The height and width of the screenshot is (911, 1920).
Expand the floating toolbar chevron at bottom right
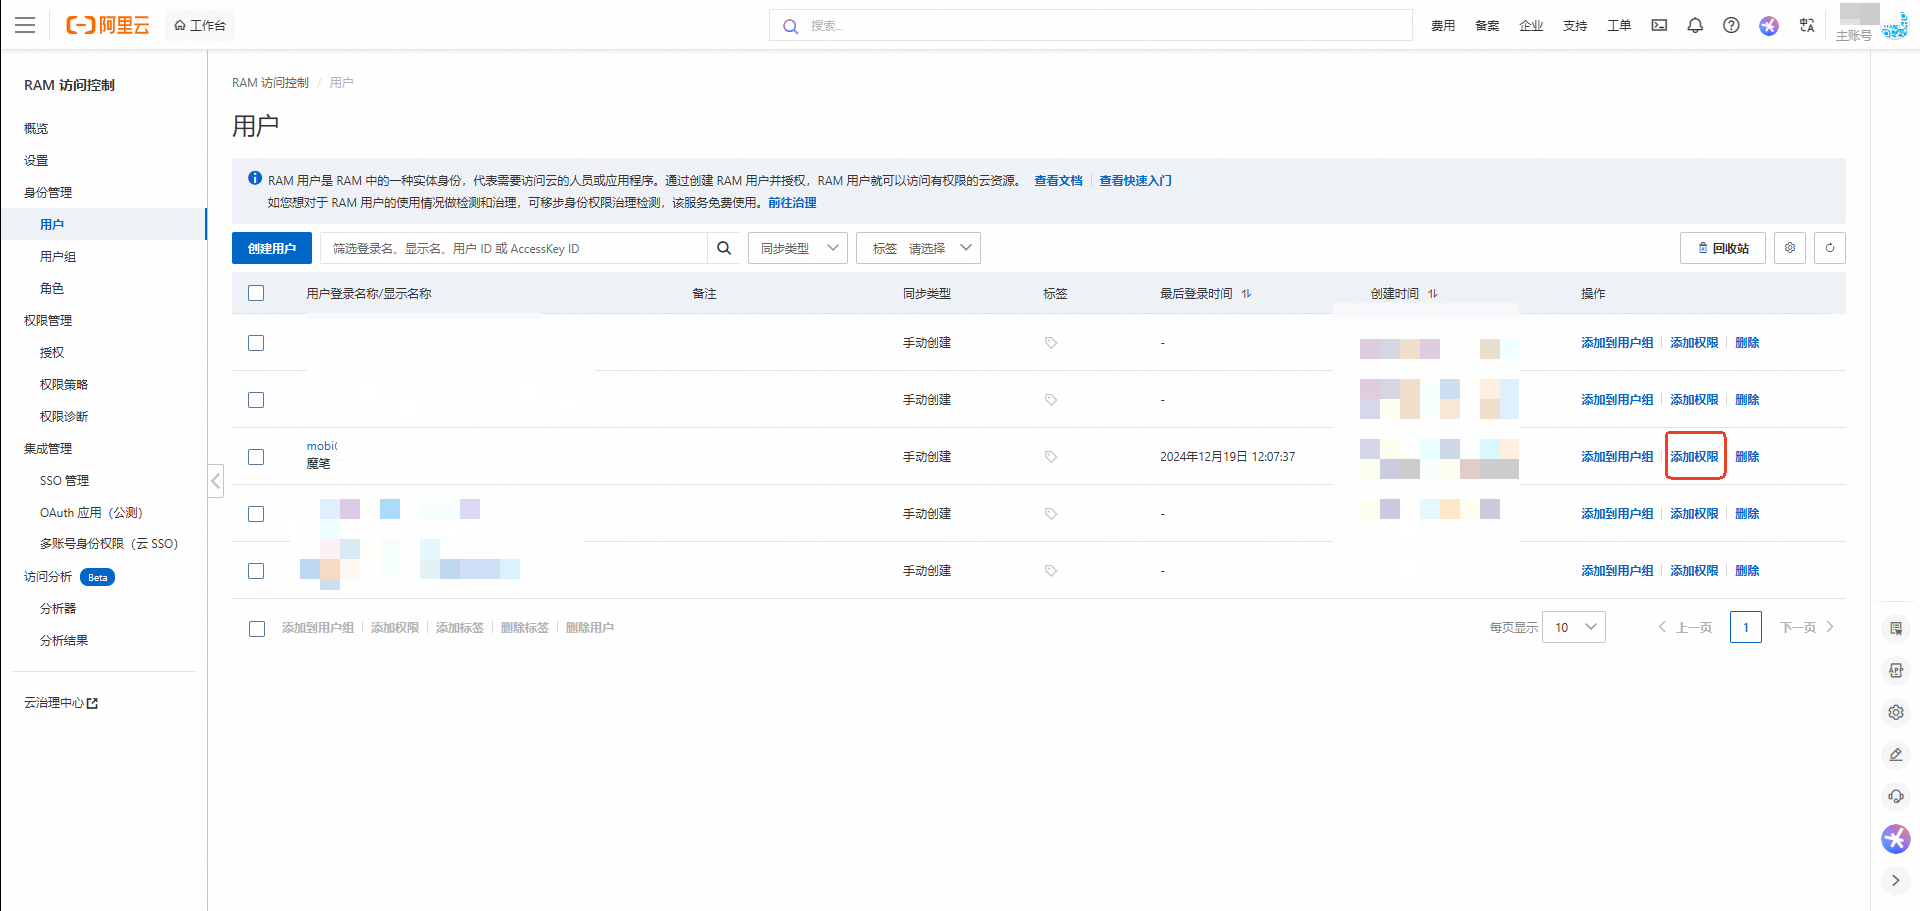coord(1896,881)
